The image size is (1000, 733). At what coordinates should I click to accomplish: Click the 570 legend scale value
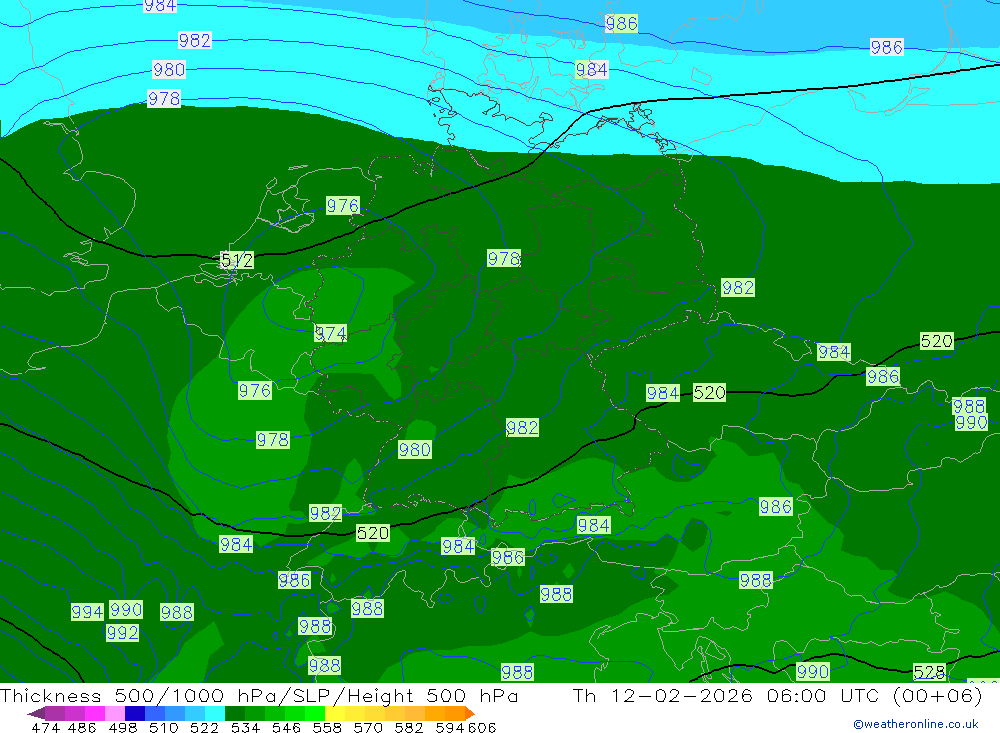tap(368, 727)
